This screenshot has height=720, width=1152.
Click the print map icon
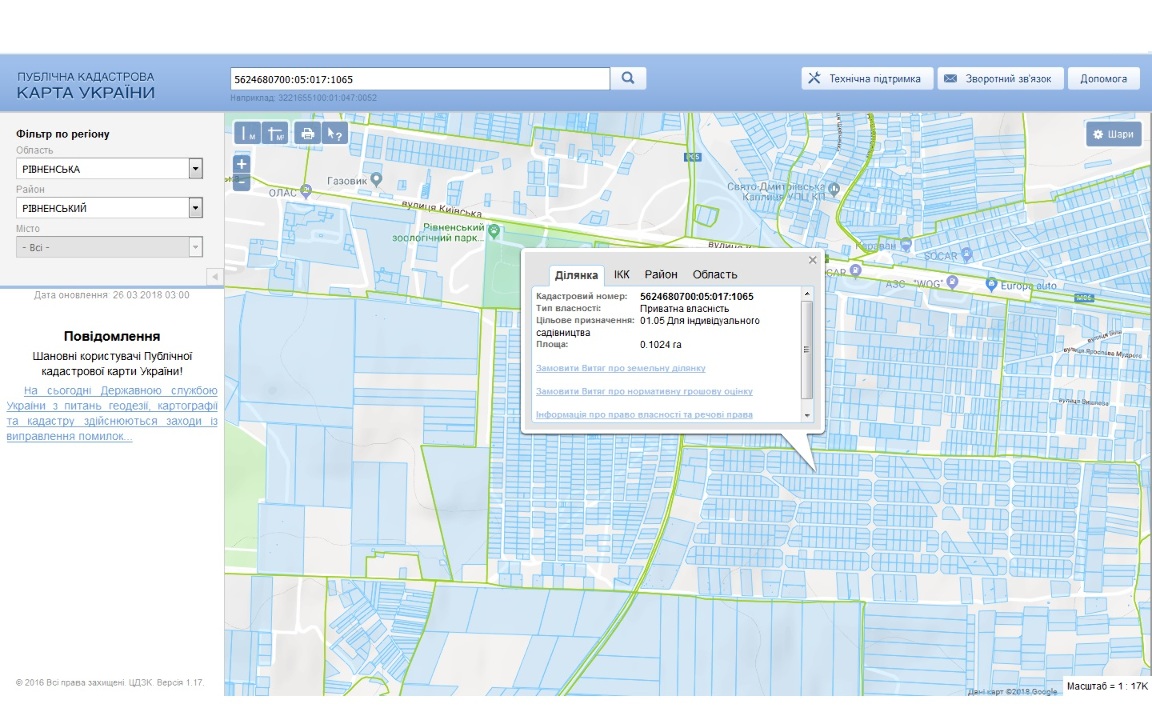click(307, 134)
